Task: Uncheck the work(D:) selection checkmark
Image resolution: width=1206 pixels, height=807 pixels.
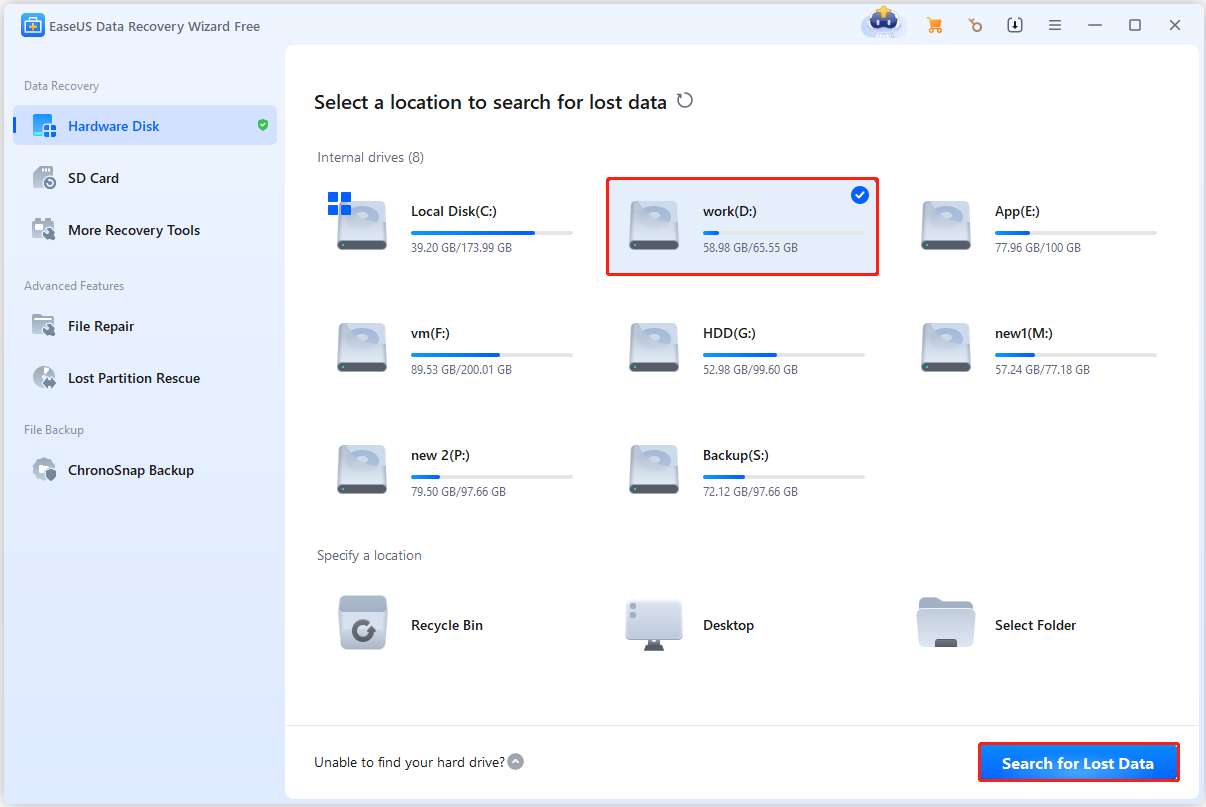Action: (x=860, y=195)
